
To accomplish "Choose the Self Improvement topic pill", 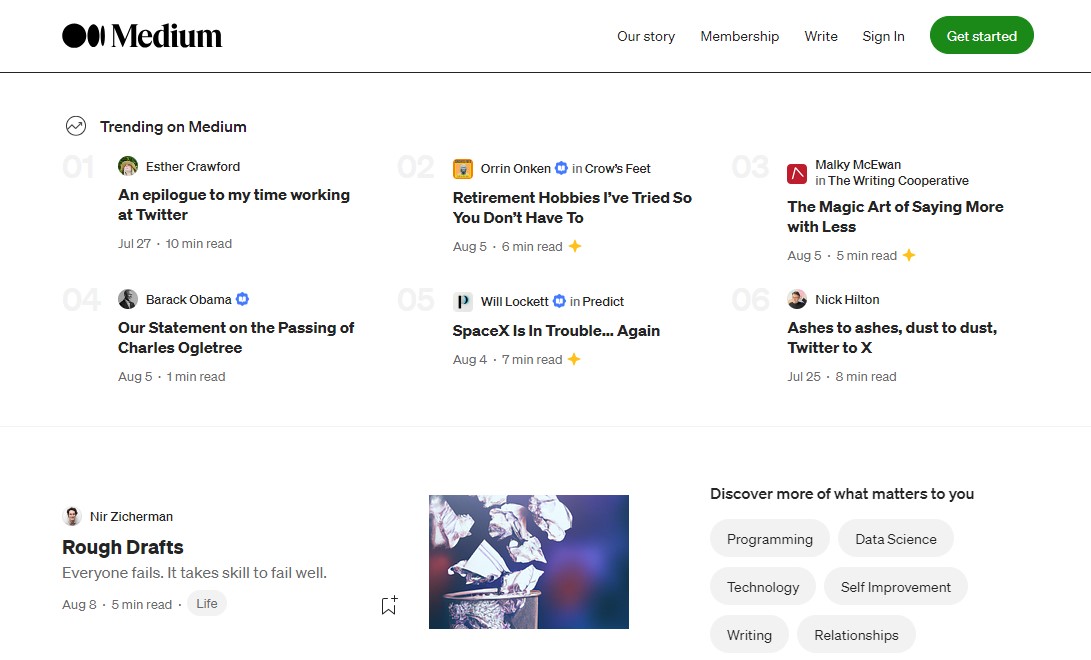I will click(x=895, y=586).
